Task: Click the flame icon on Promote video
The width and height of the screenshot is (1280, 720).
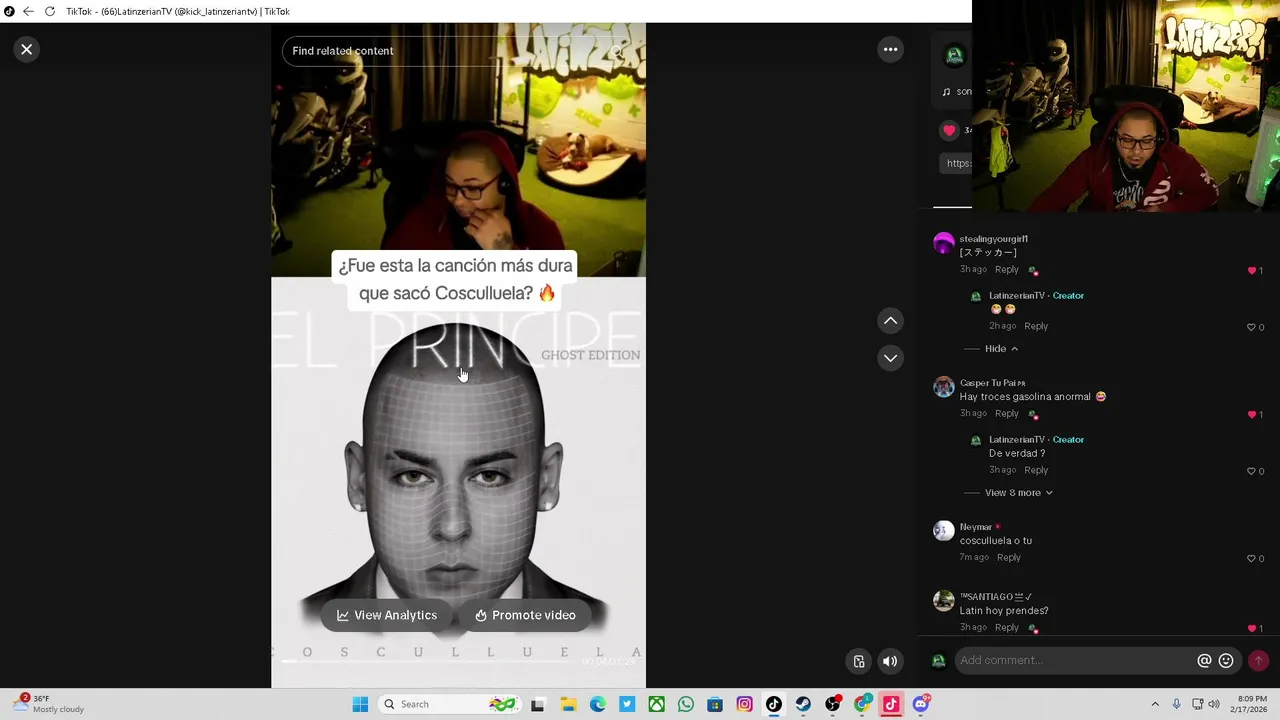Action: point(481,616)
